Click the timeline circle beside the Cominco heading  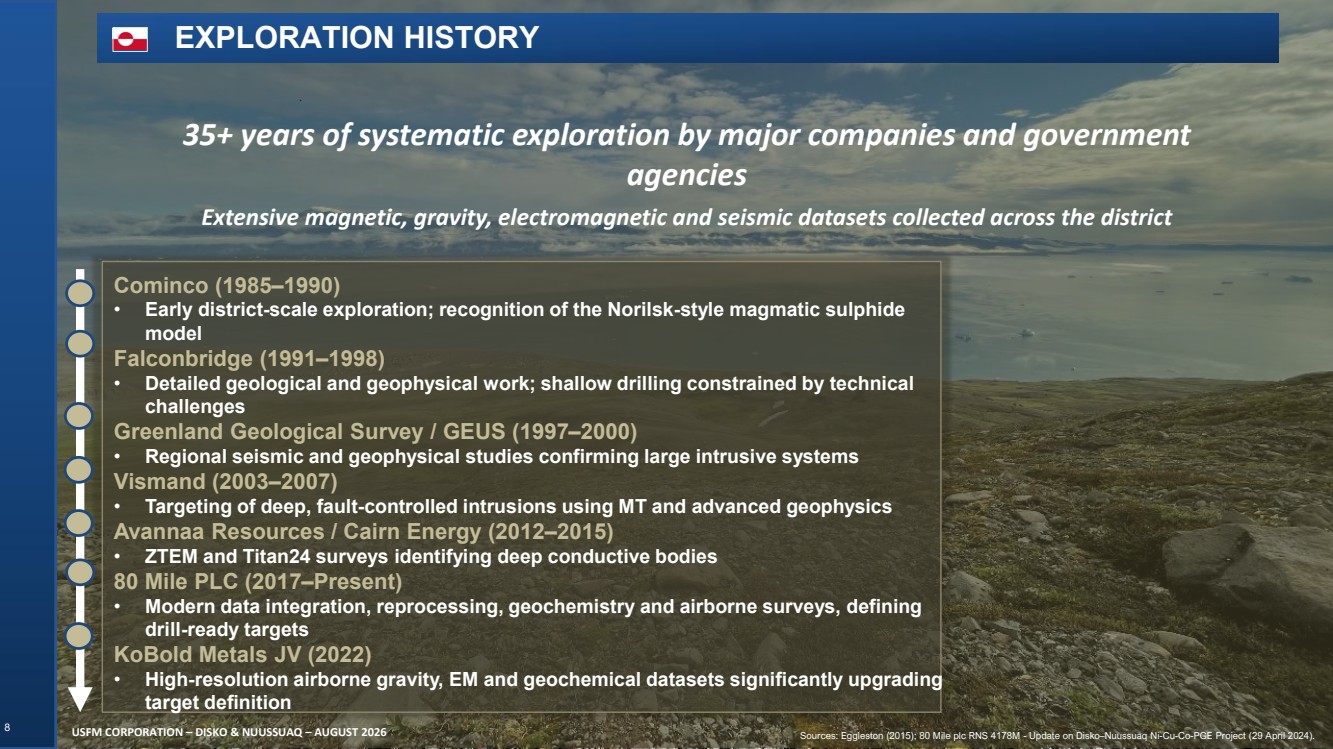[80, 293]
